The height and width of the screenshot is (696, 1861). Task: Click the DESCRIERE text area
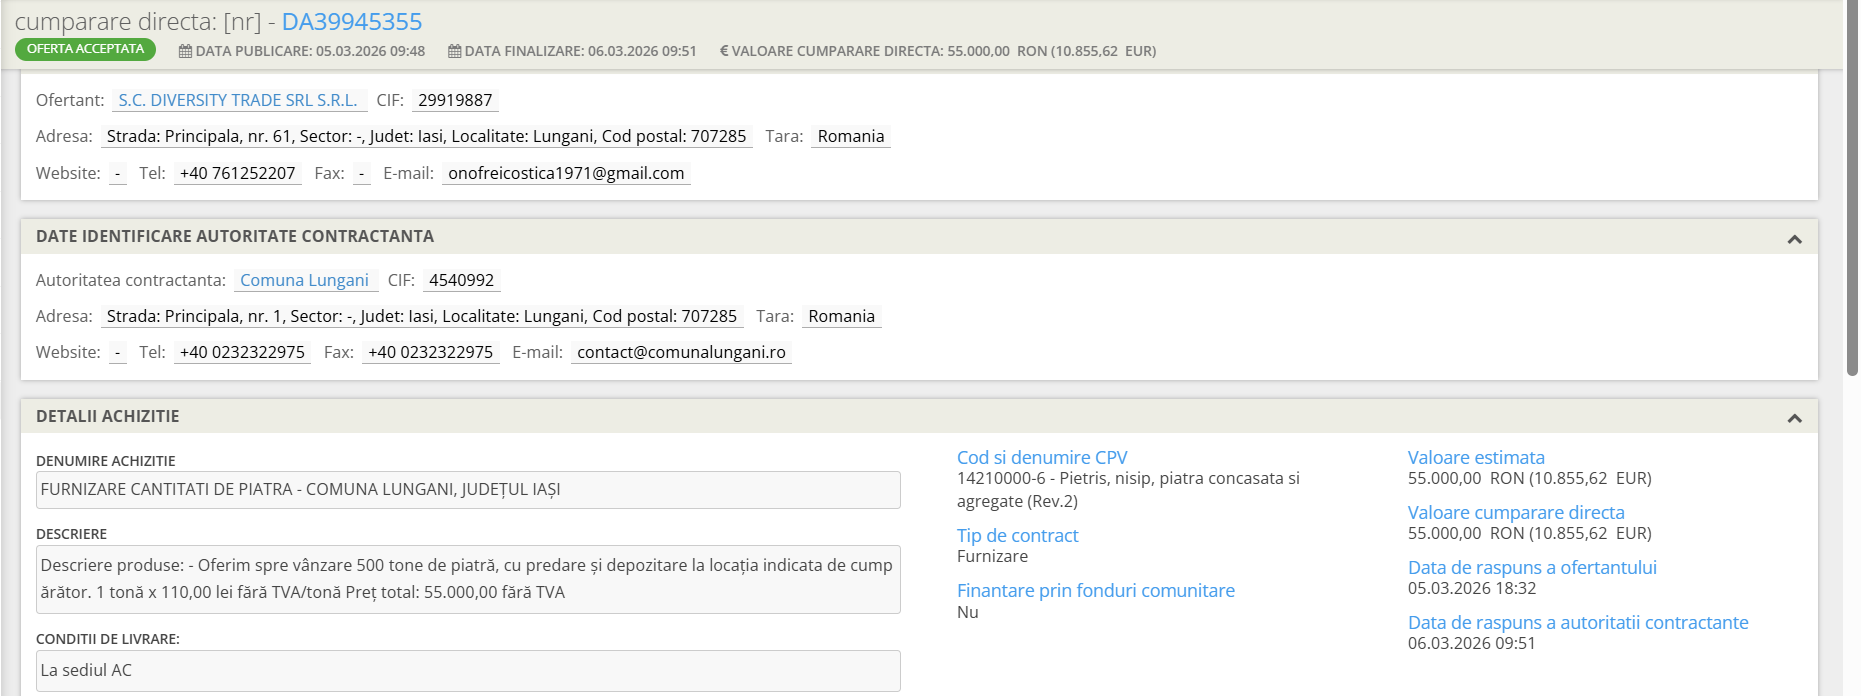tap(468, 579)
